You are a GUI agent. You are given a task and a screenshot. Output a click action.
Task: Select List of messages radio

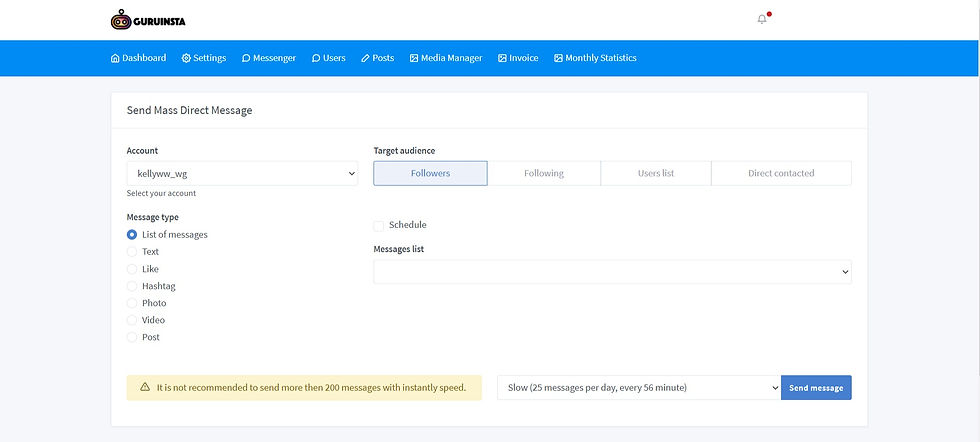pyautogui.click(x=132, y=235)
